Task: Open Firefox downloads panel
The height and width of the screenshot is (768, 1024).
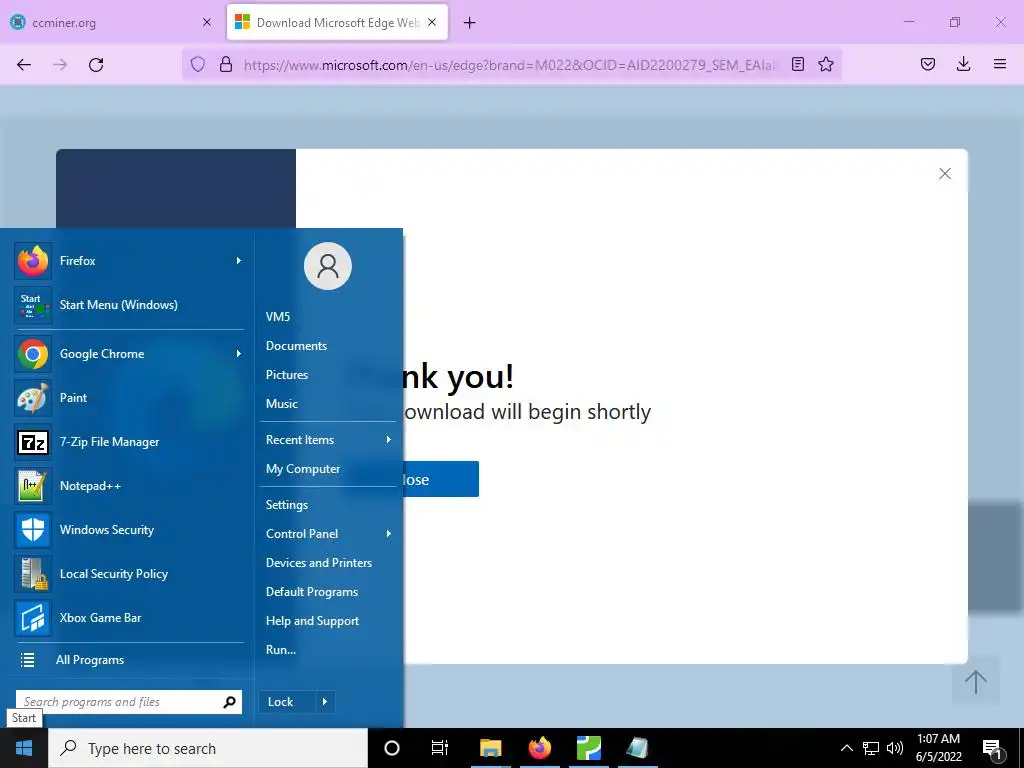Action: tap(963, 65)
